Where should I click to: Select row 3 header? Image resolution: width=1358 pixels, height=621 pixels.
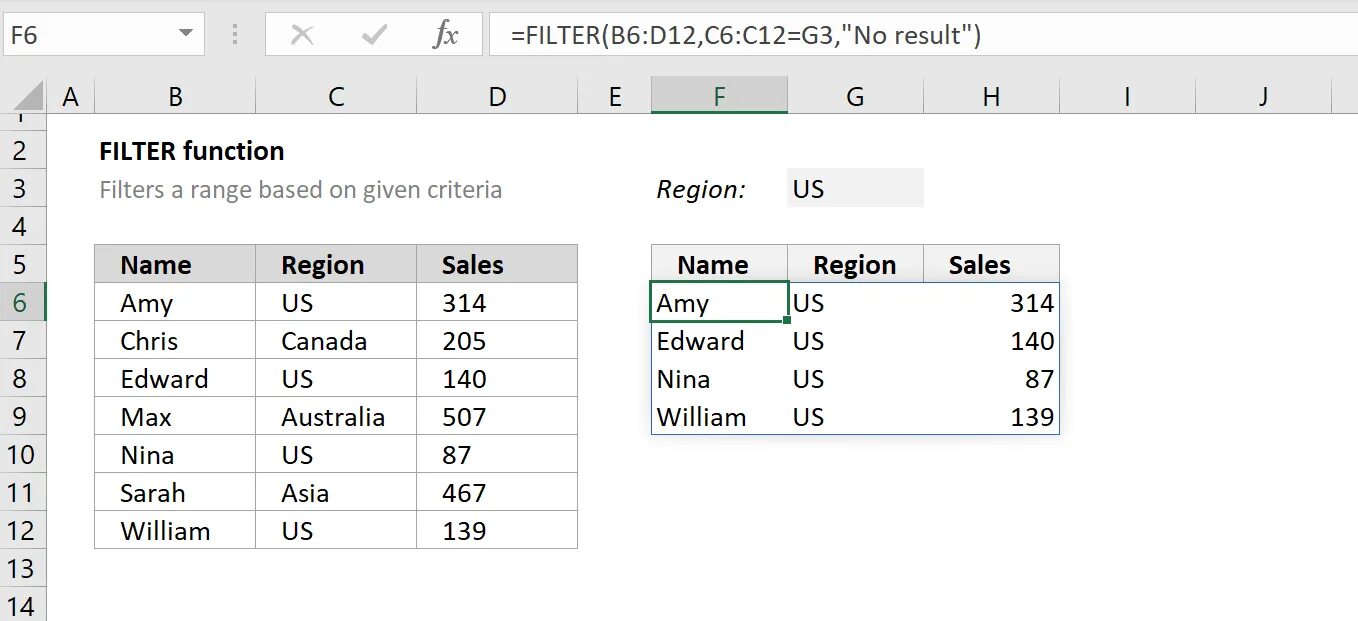[22, 189]
